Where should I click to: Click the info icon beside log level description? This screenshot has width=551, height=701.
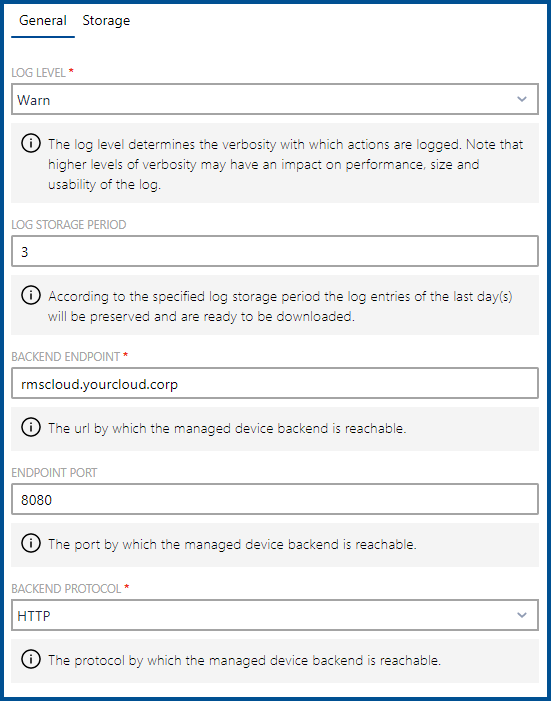tap(30, 144)
